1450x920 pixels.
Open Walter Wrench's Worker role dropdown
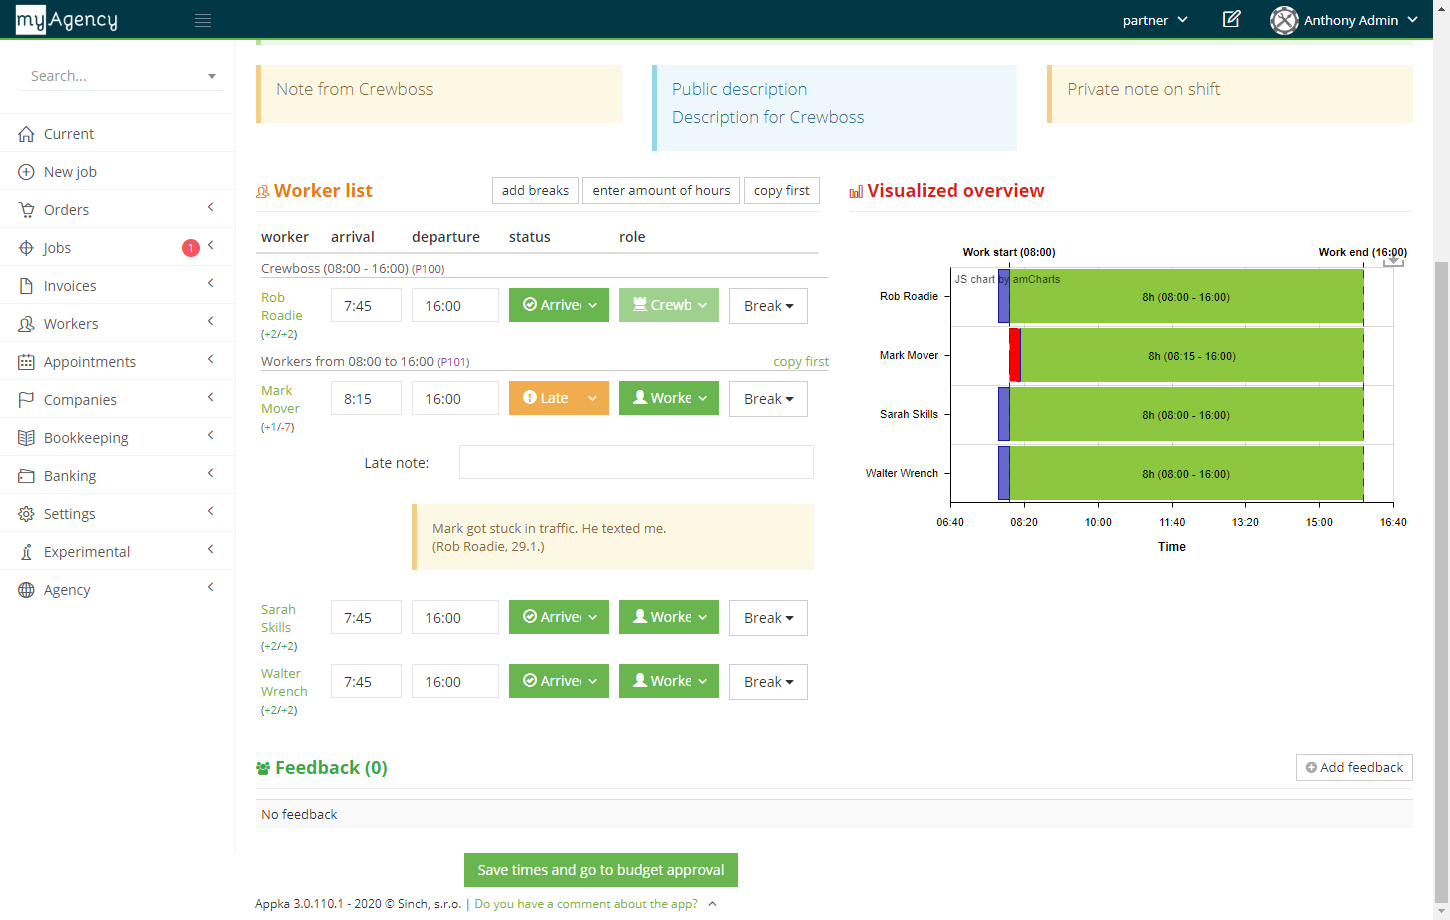tap(669, 681)
